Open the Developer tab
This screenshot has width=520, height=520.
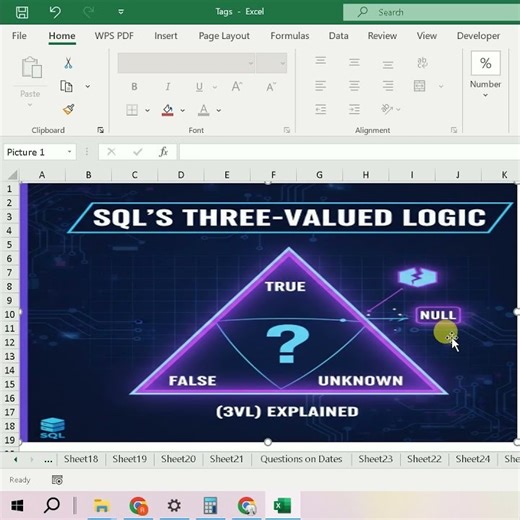coord(478,36)
